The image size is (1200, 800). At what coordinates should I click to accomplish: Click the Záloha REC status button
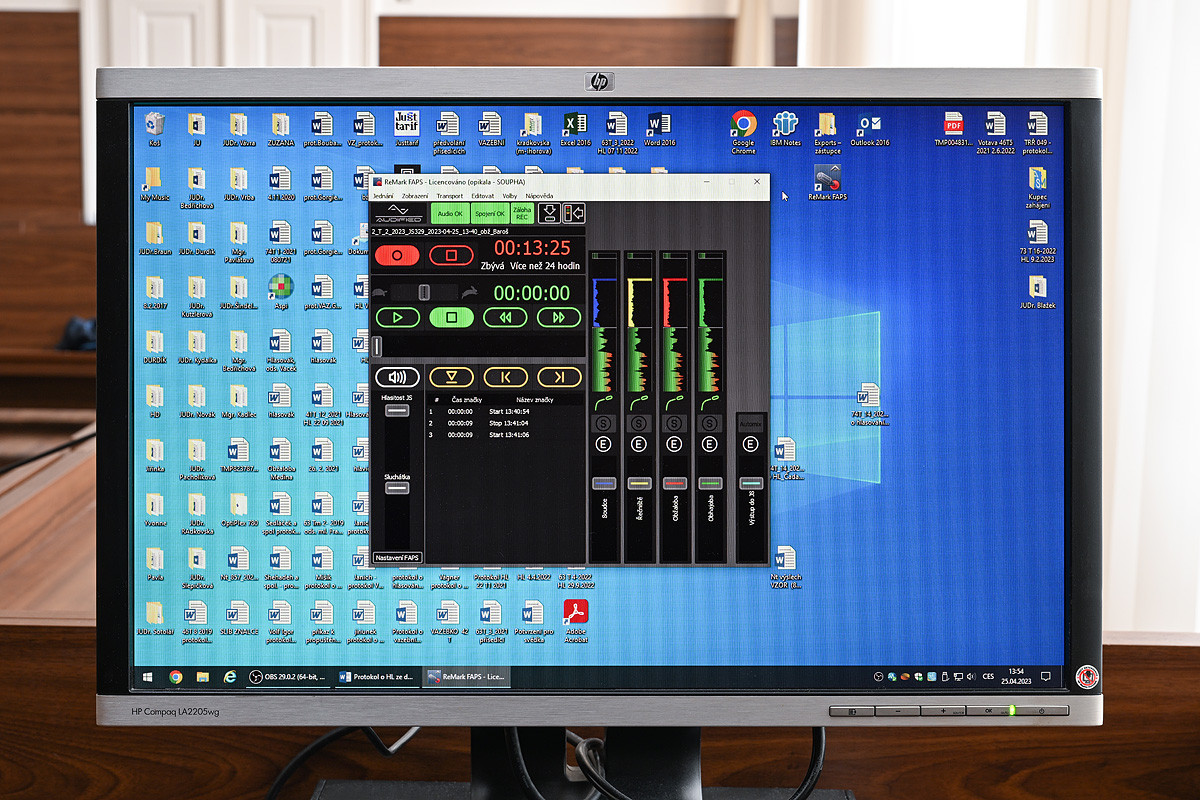click(521, 213)
